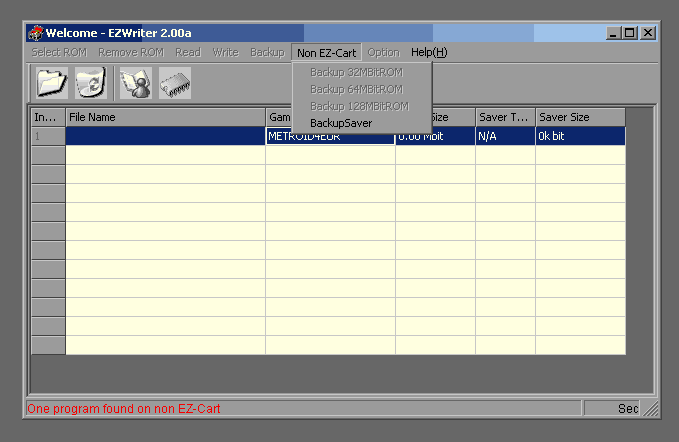
Task: Collapse the Non EZ-Cart menu
Action: 327,53
